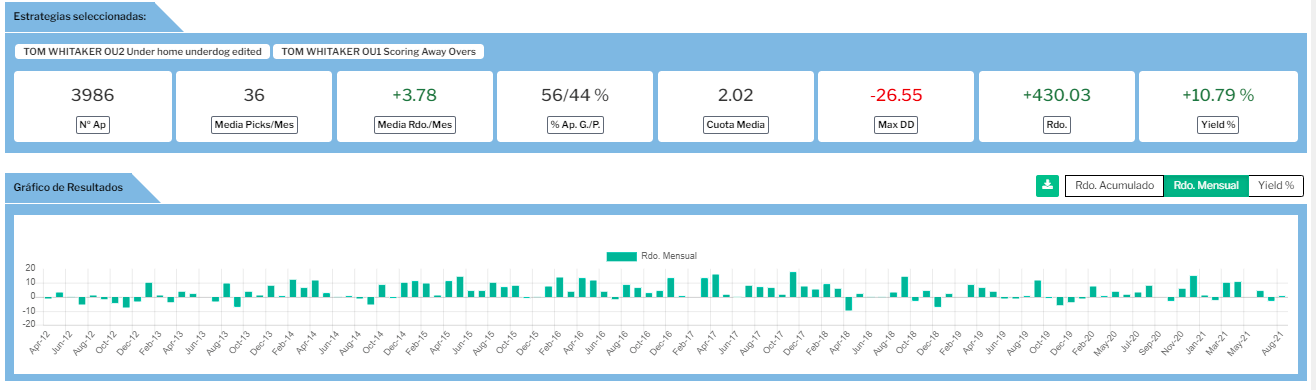Click TOM WHITAKER OU2 Under home underdog tag
The height and width of the screenshot is (390, 1316).
pyautogui.click(x=142, y=51)
